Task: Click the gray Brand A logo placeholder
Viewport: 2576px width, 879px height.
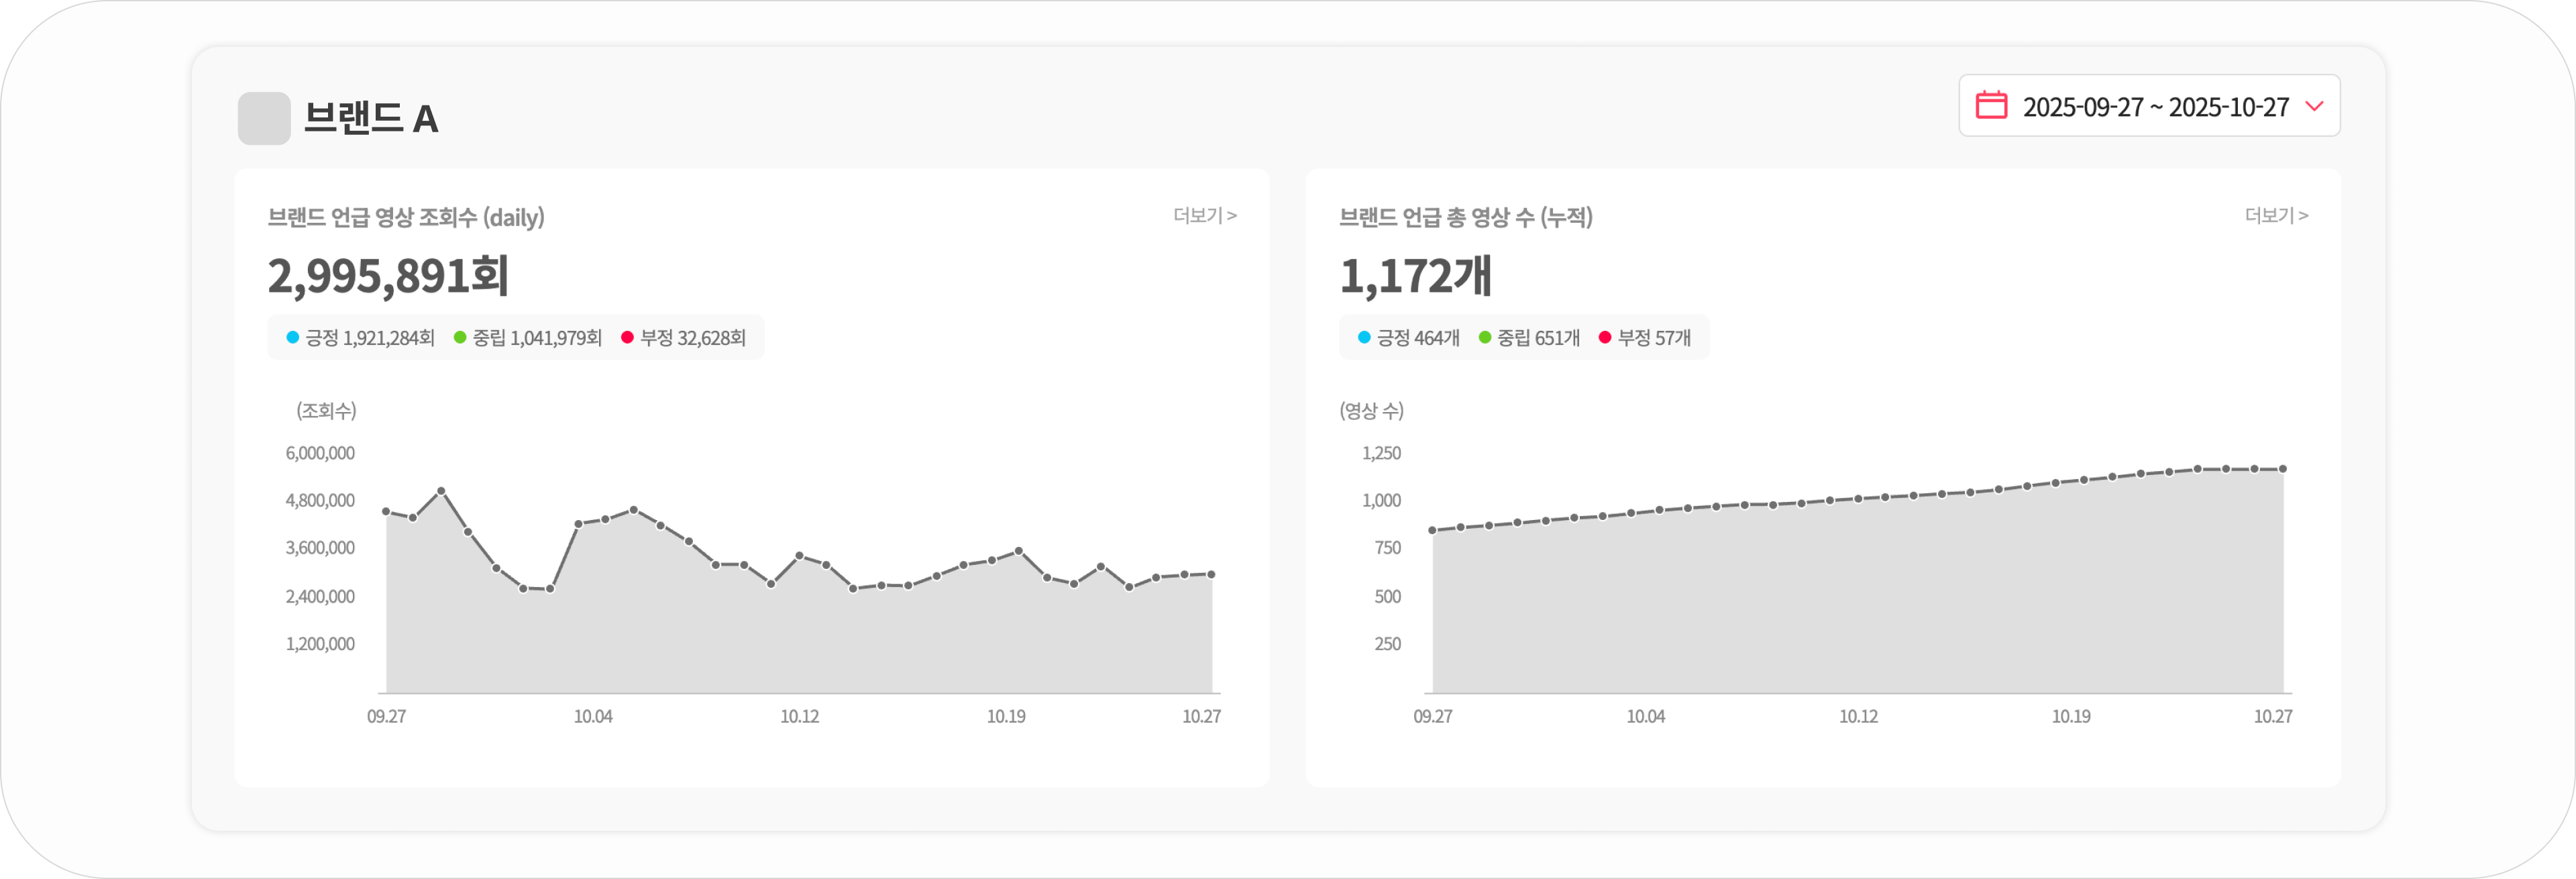Action: click(x=264, y=118)
